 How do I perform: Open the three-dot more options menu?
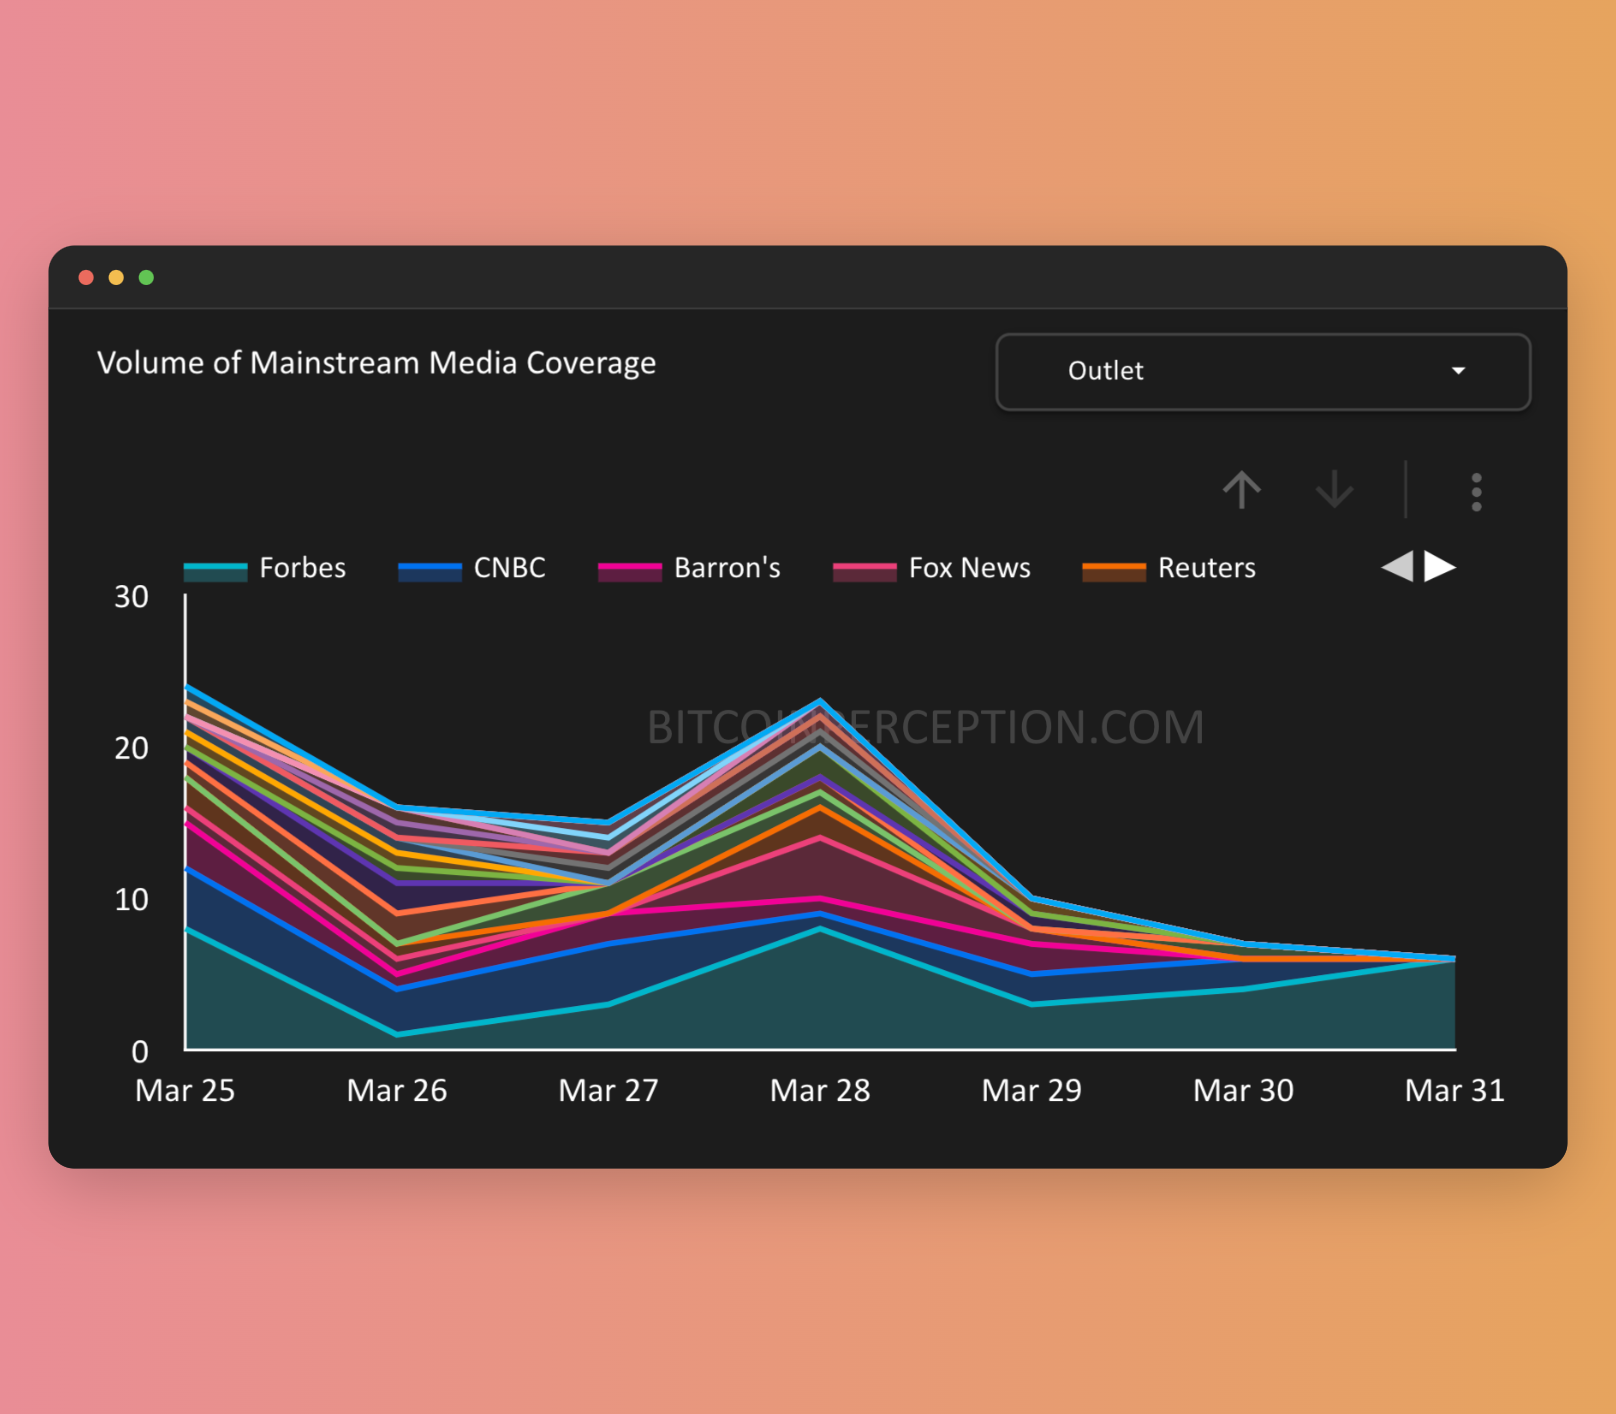click(1476, 492)
